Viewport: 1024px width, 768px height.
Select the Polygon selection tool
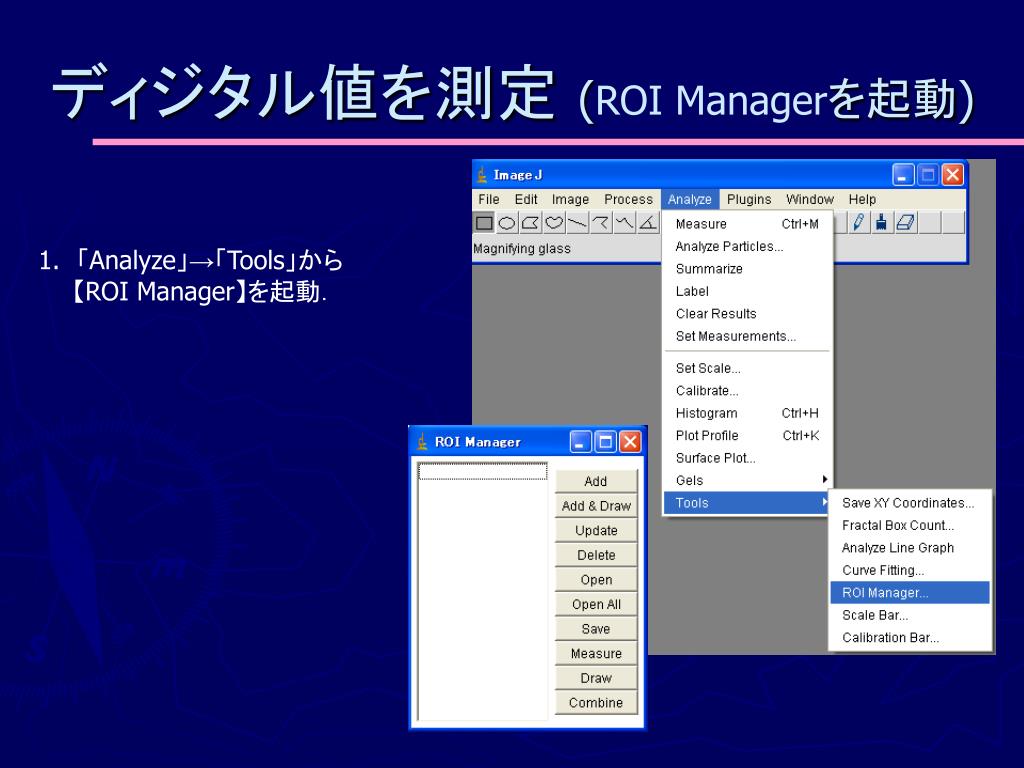530,223
